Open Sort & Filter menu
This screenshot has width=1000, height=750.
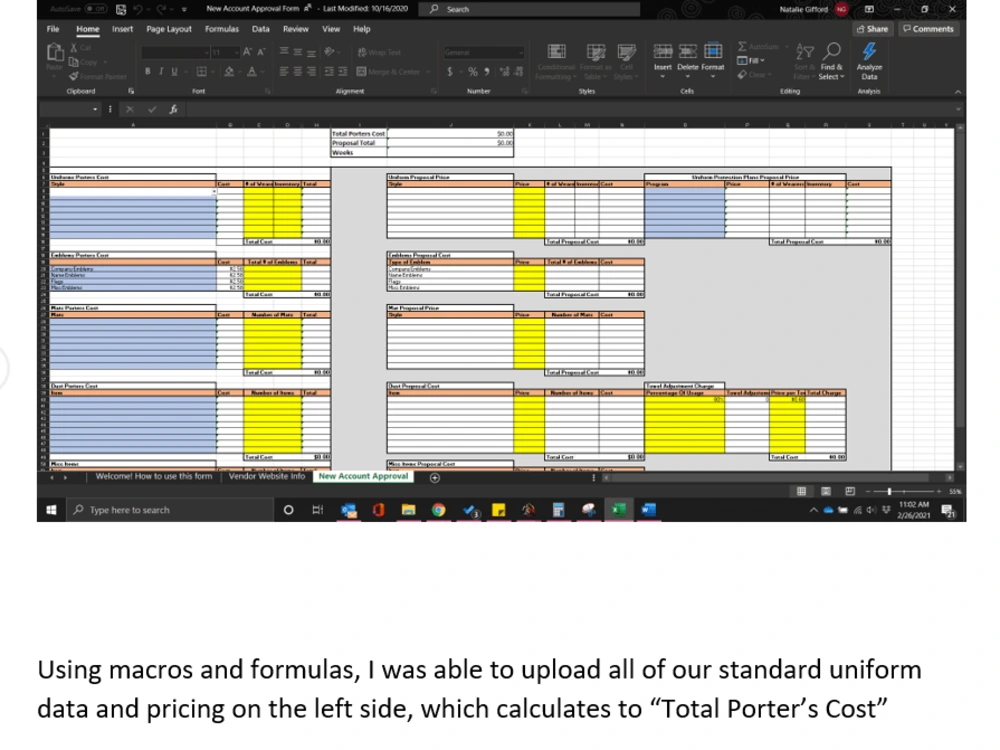[x=805, y=62]
